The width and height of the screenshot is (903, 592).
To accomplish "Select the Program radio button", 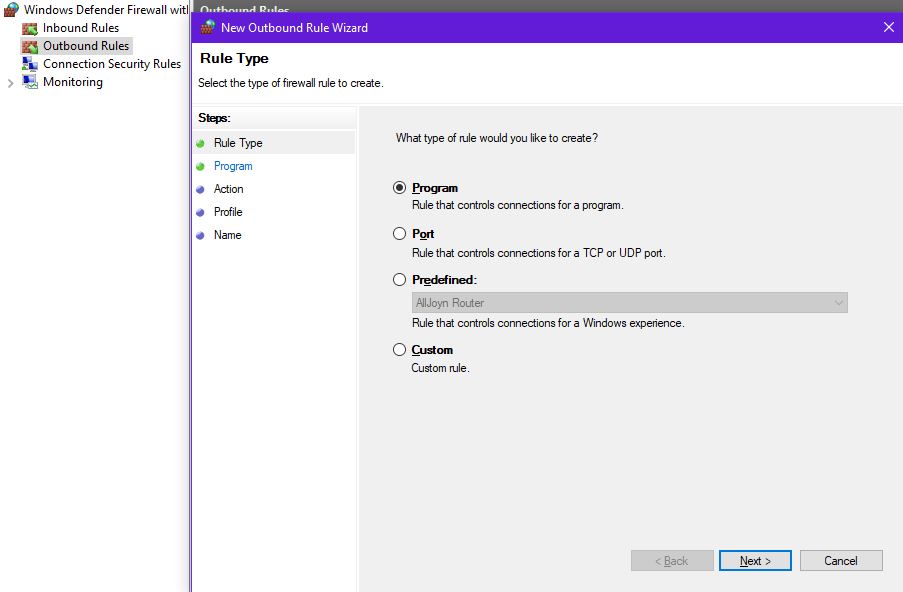I will [x=399, y=188].
